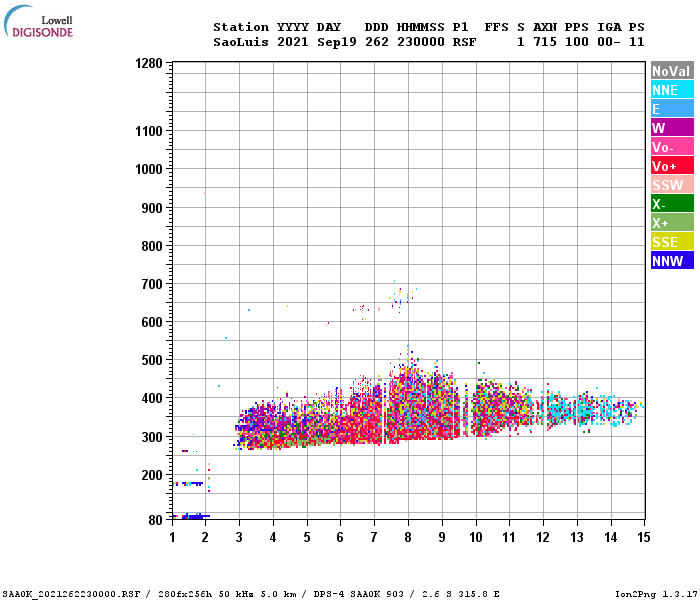Select the X- dark green legend swatch
700x600 pixels.
(x=672, y=204)
